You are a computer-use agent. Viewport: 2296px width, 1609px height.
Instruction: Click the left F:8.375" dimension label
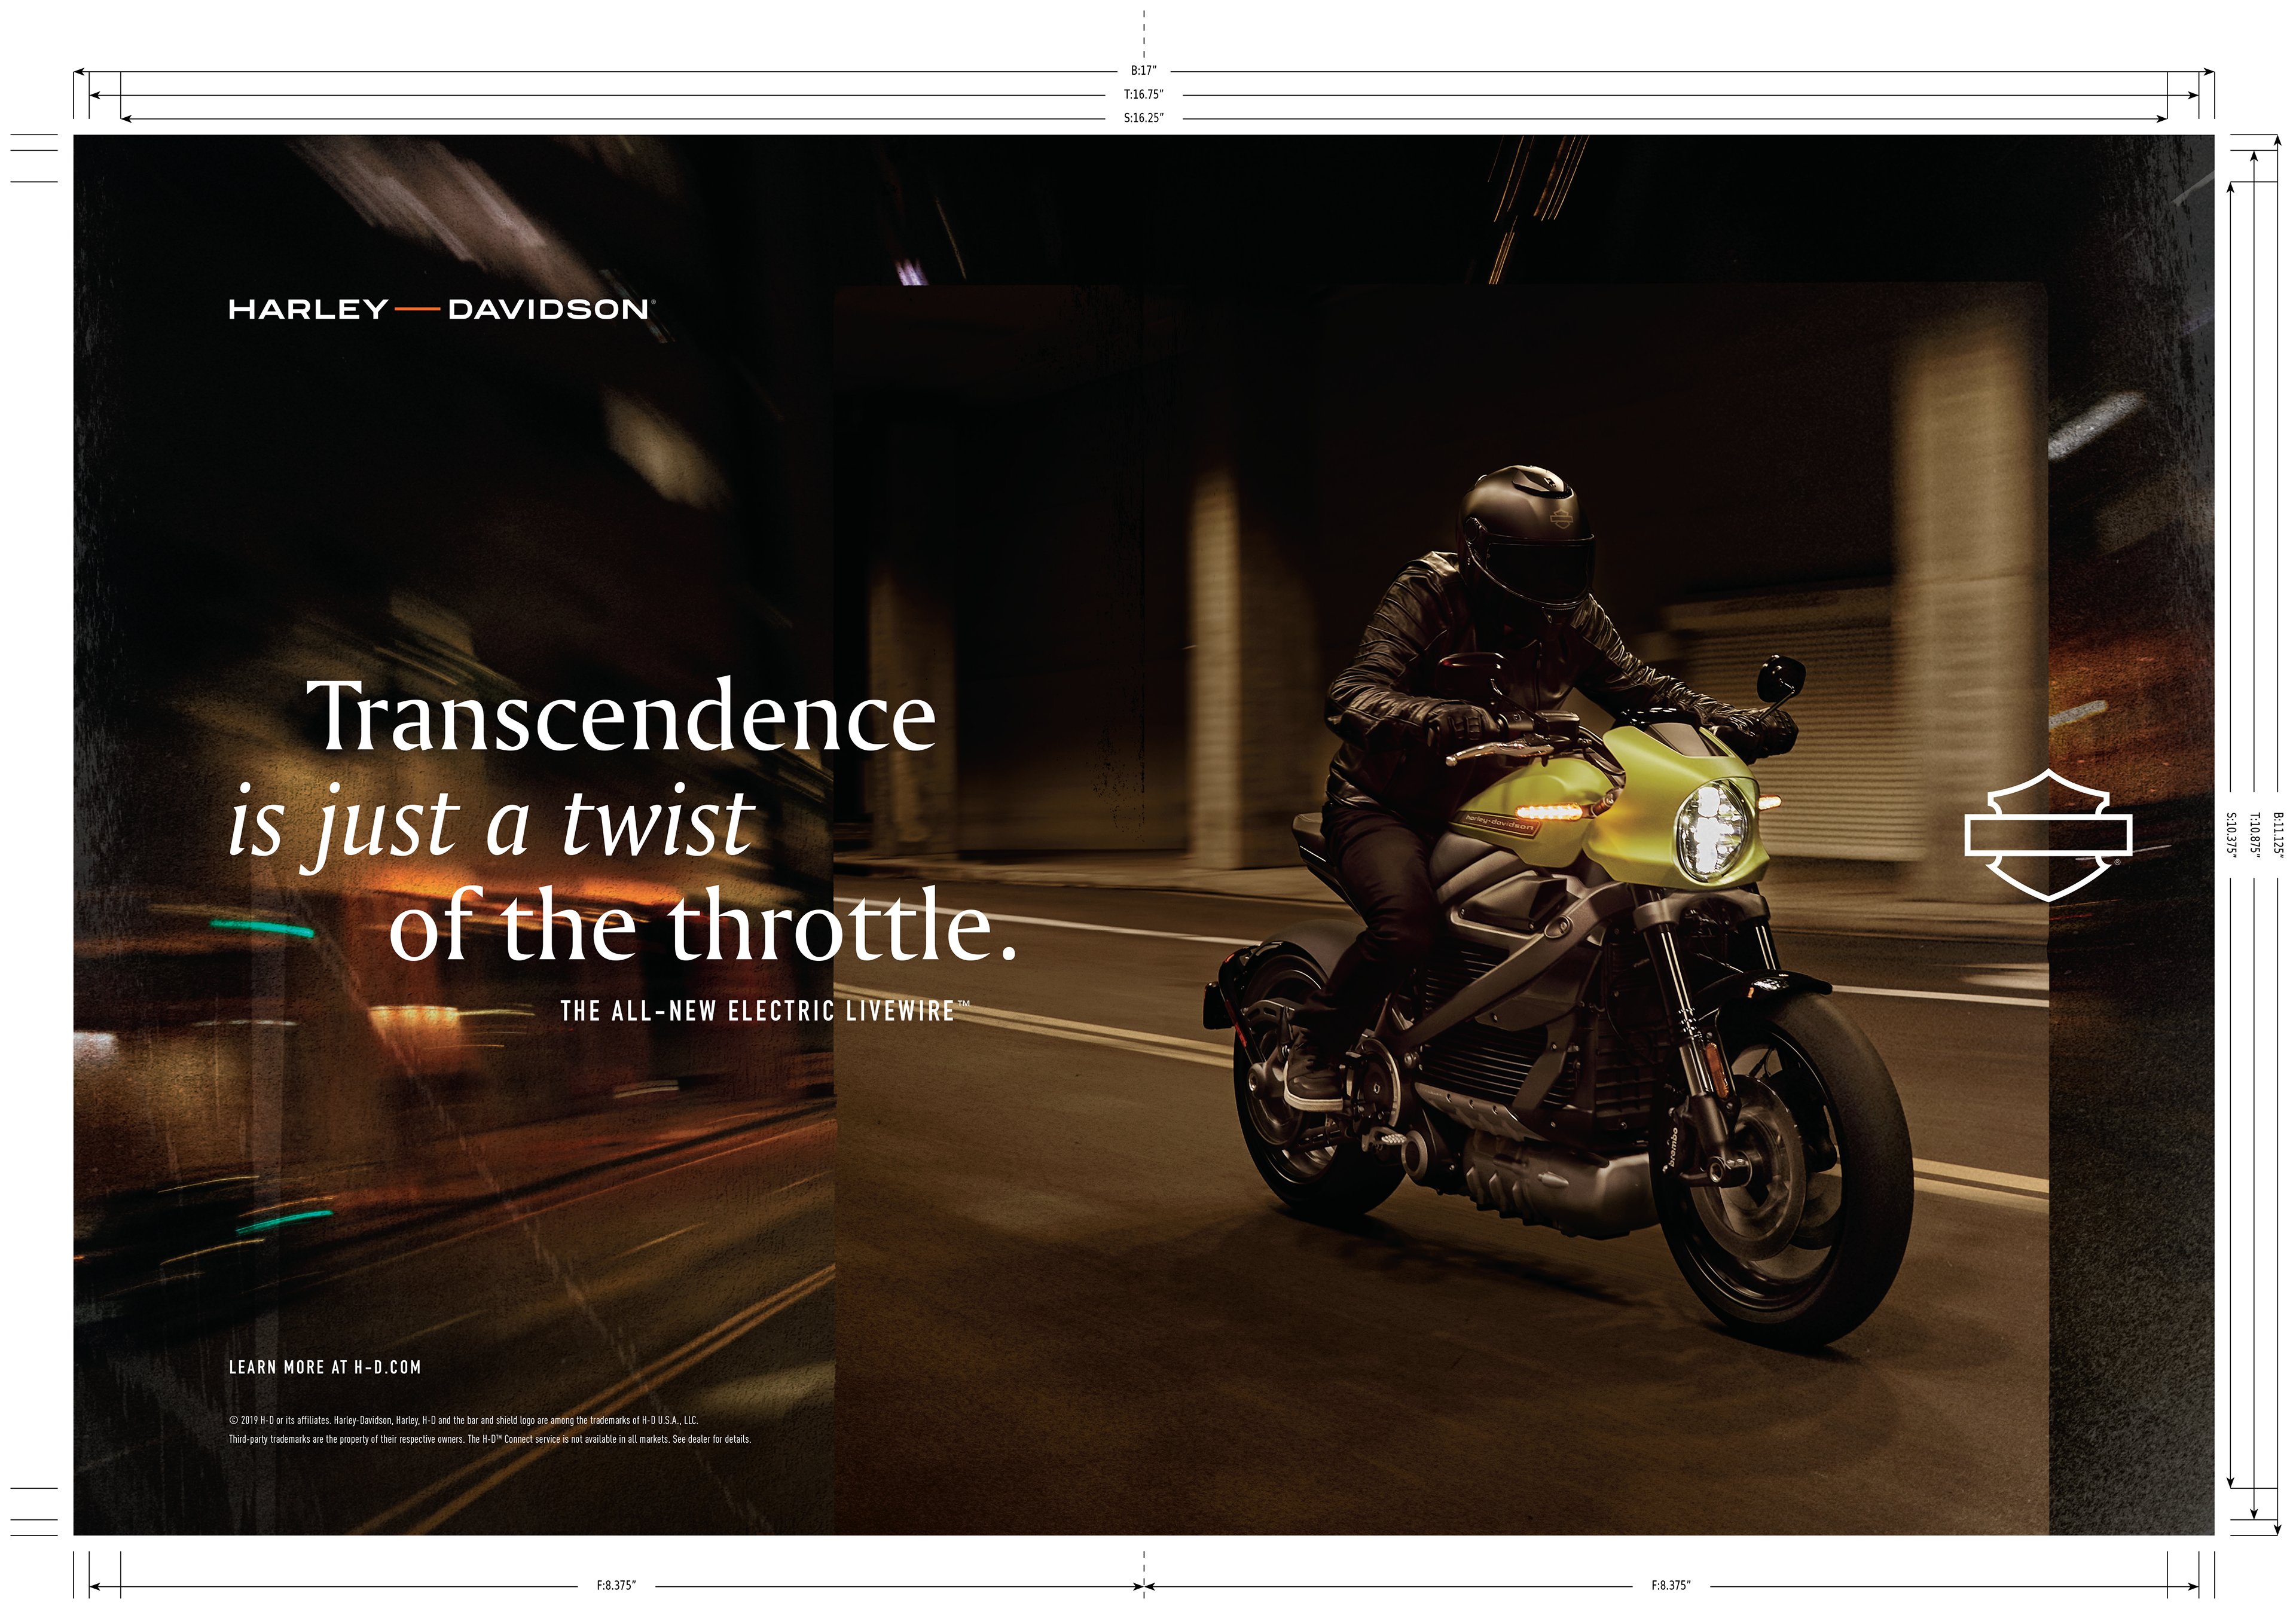click(616, 1585)
